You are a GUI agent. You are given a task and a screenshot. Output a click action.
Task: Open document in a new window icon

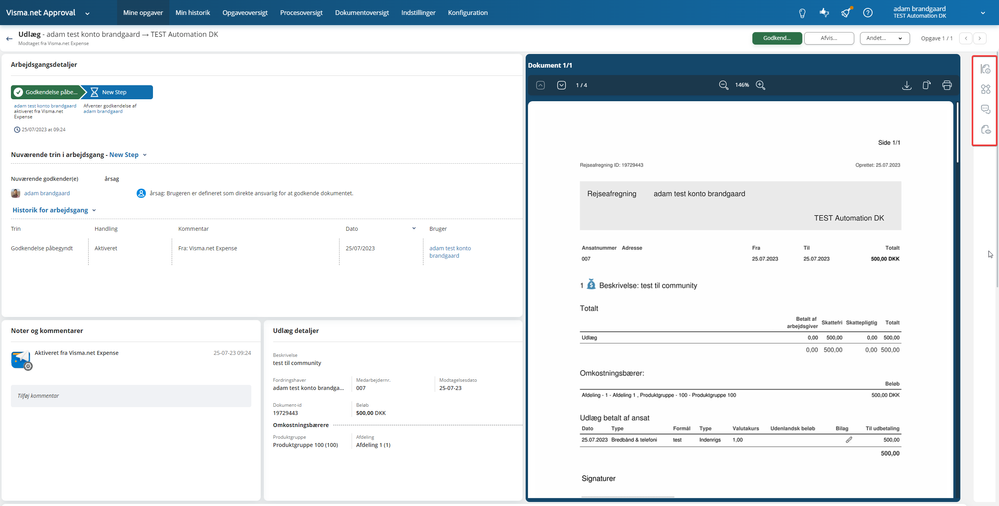[927, 85]
